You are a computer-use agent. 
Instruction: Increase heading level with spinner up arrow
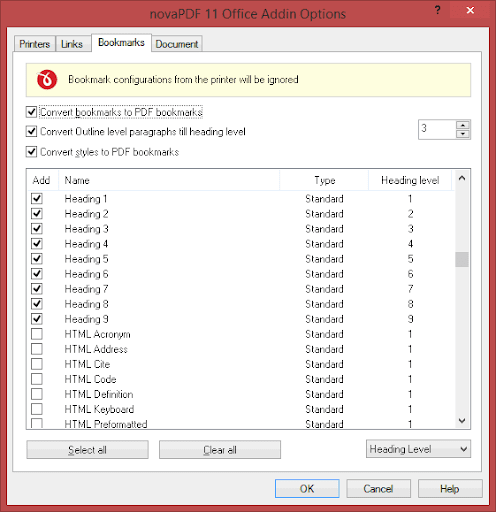pyautogui.click(x=463, y=125)
